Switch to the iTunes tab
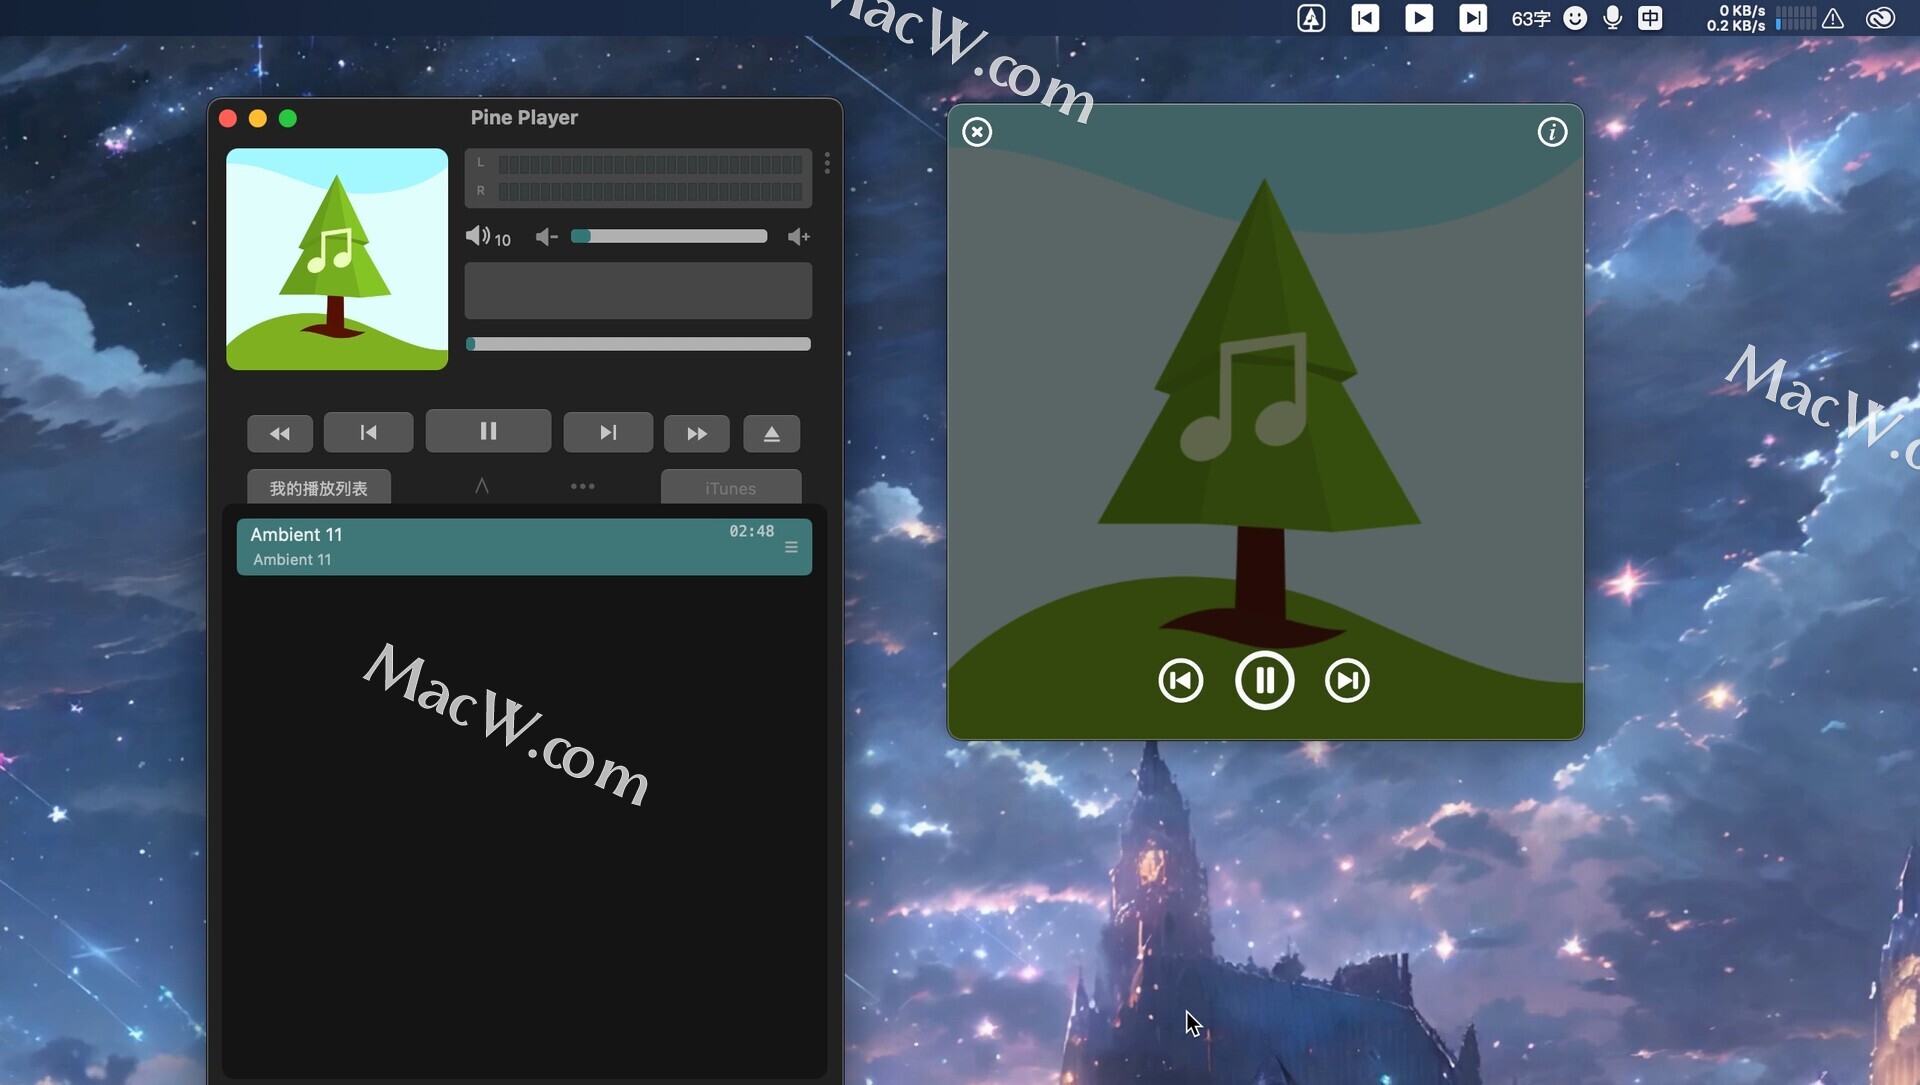This screenshot has height=1085, width=1920. tap(731, 488)
